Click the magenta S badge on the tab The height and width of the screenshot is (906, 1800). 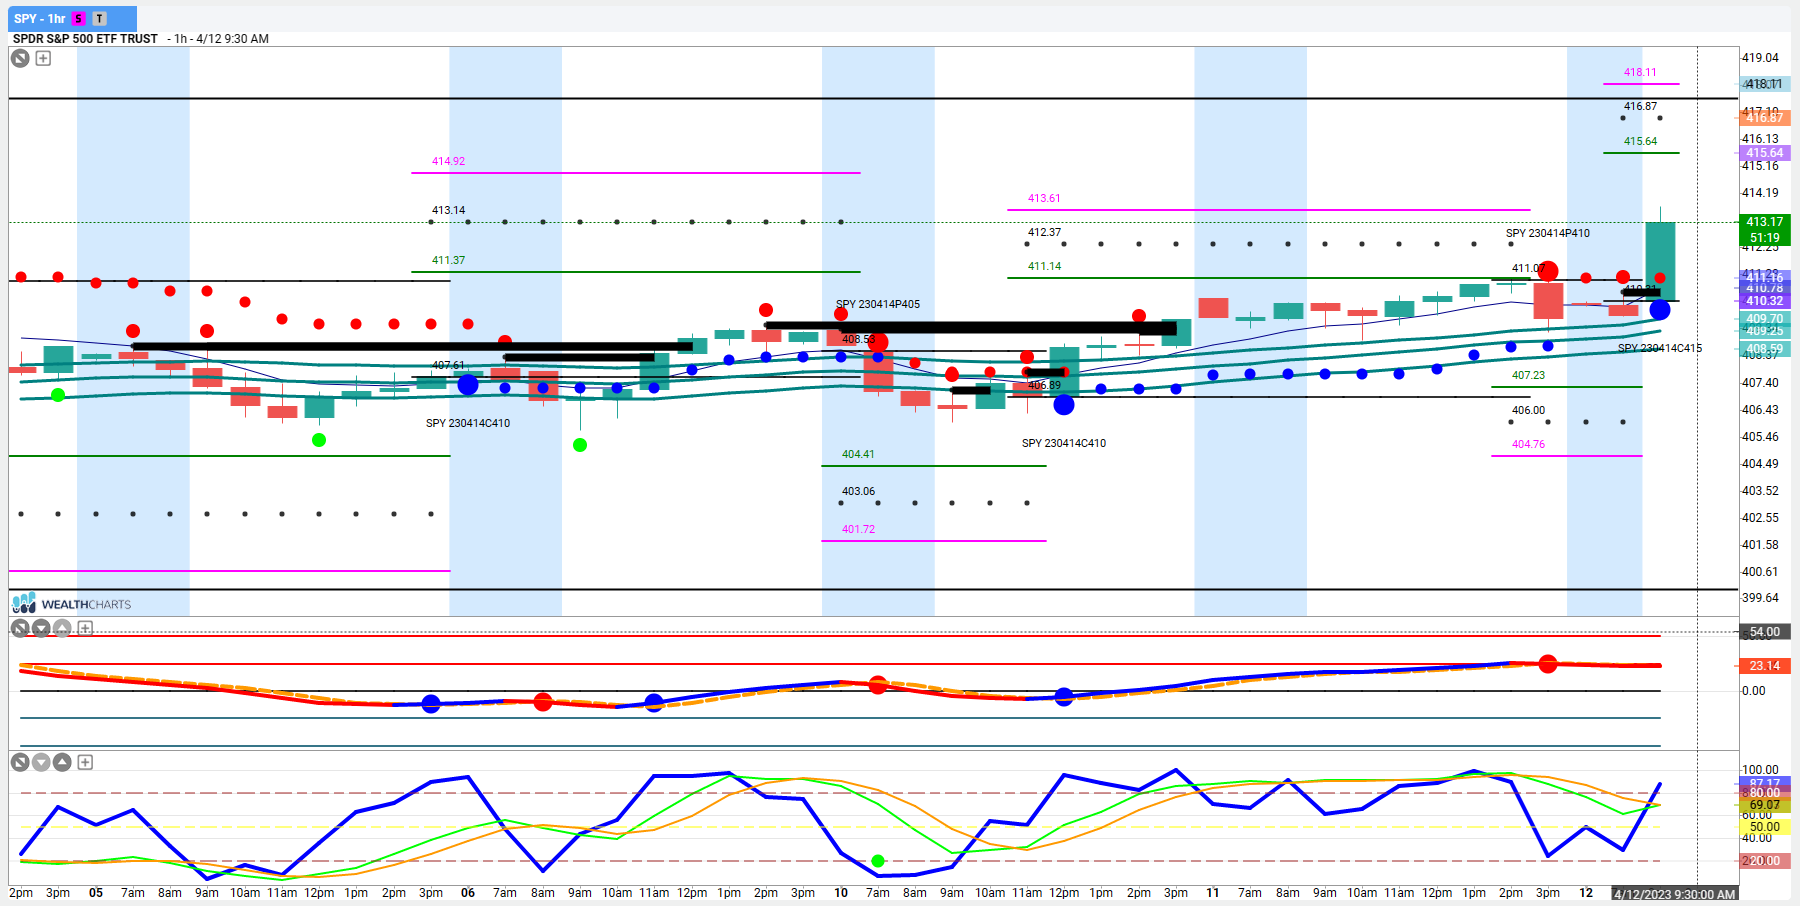click(x=79, y=19)
